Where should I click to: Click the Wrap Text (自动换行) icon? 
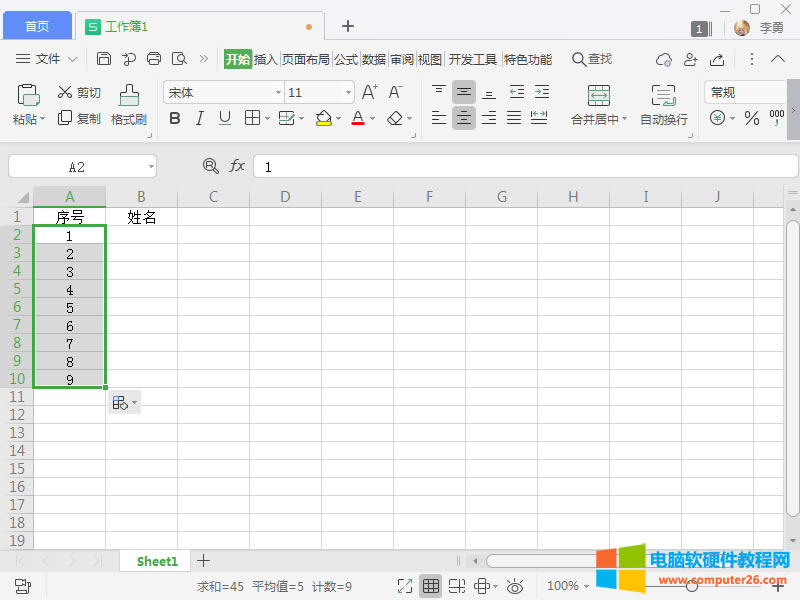663,96
